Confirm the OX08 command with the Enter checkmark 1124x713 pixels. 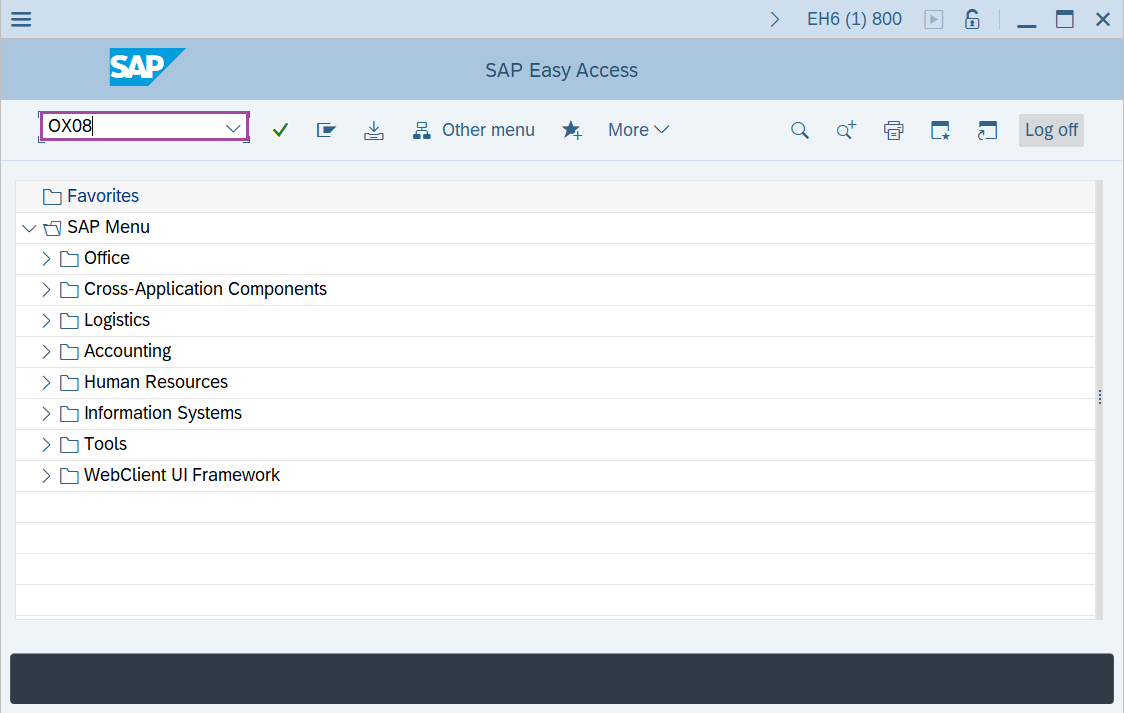(x=280, y=129)
